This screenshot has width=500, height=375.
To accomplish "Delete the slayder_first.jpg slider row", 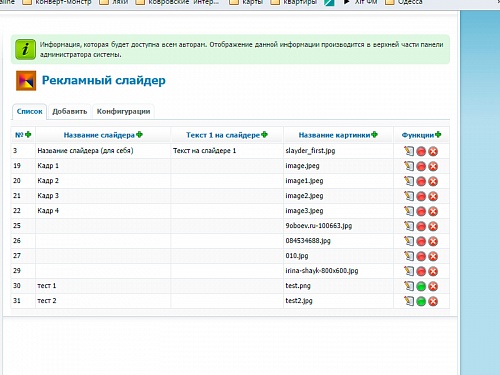I will [x=433, y=151].
